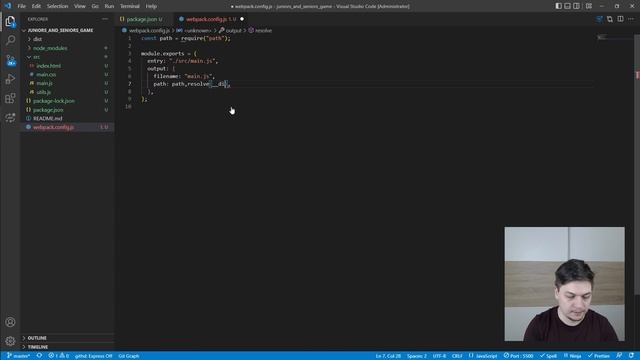Open the Search view in activity bar
The width and height of the screenshot is (640, 360).
coord(10,40)
